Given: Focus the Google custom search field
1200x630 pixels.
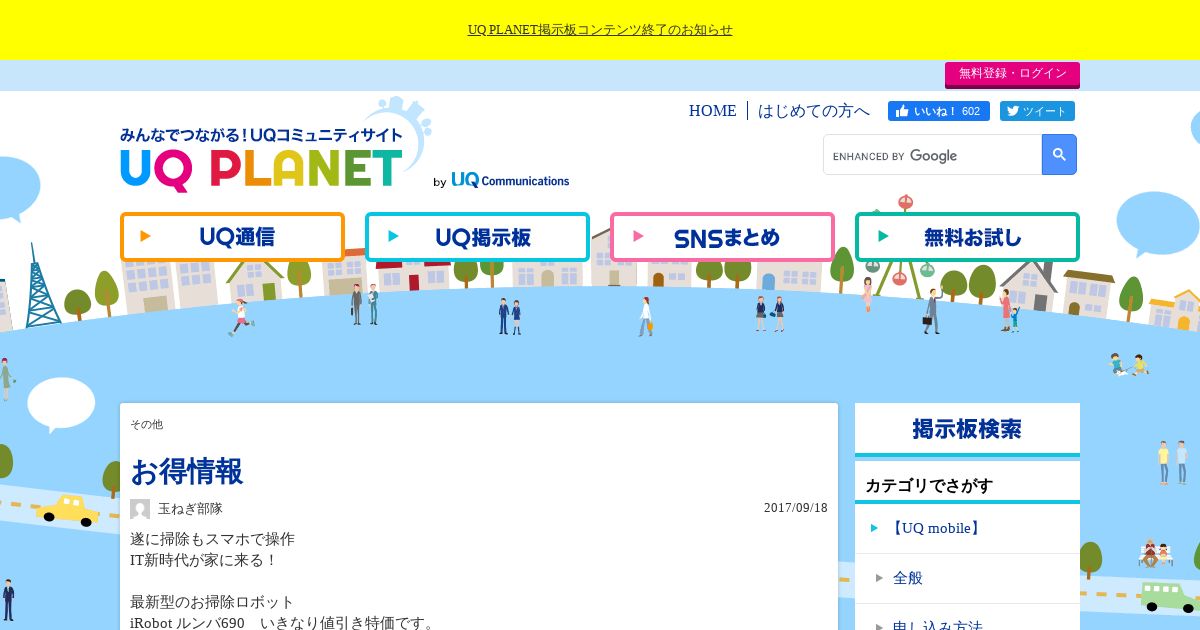Looking at the screenshot, I should (932, 155).
